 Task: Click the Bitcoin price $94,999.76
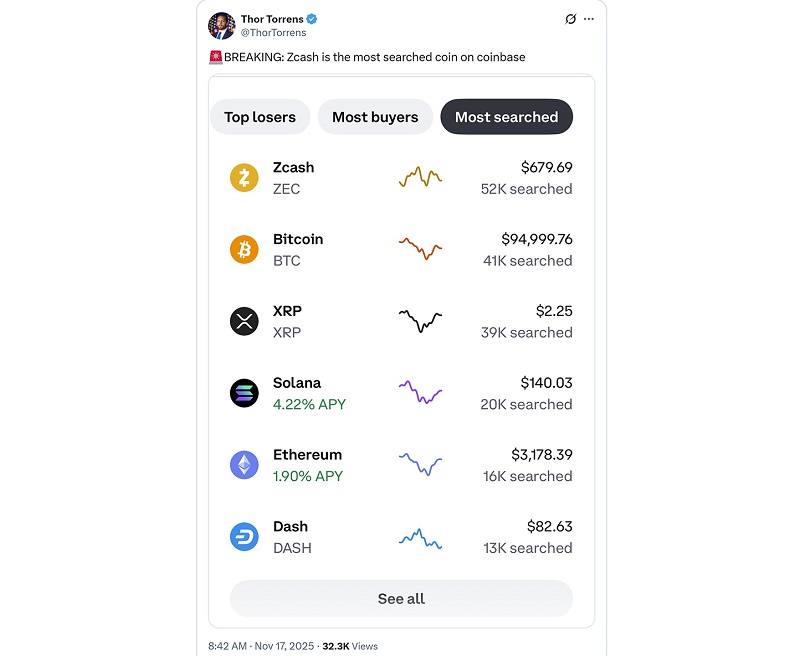coord(536,239)
